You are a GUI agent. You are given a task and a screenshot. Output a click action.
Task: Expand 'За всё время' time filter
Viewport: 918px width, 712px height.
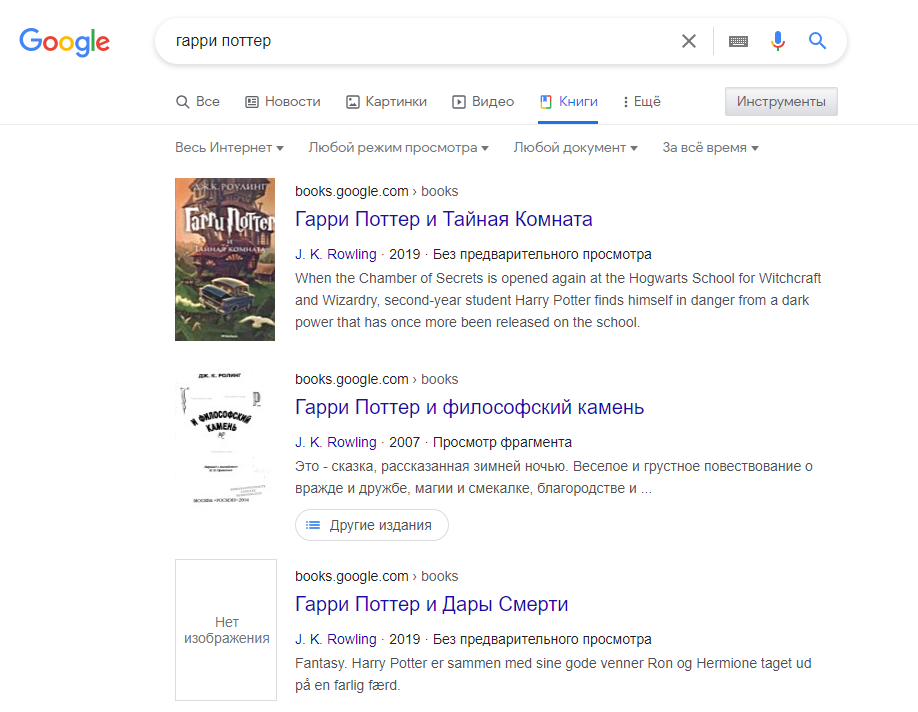pos(710,148)
